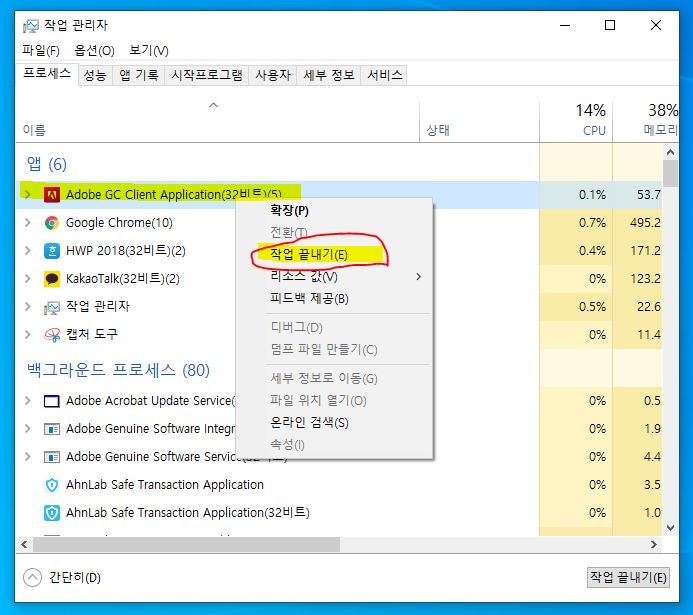
Task: Select the 프로세스 tab
Action: [47, 73]
